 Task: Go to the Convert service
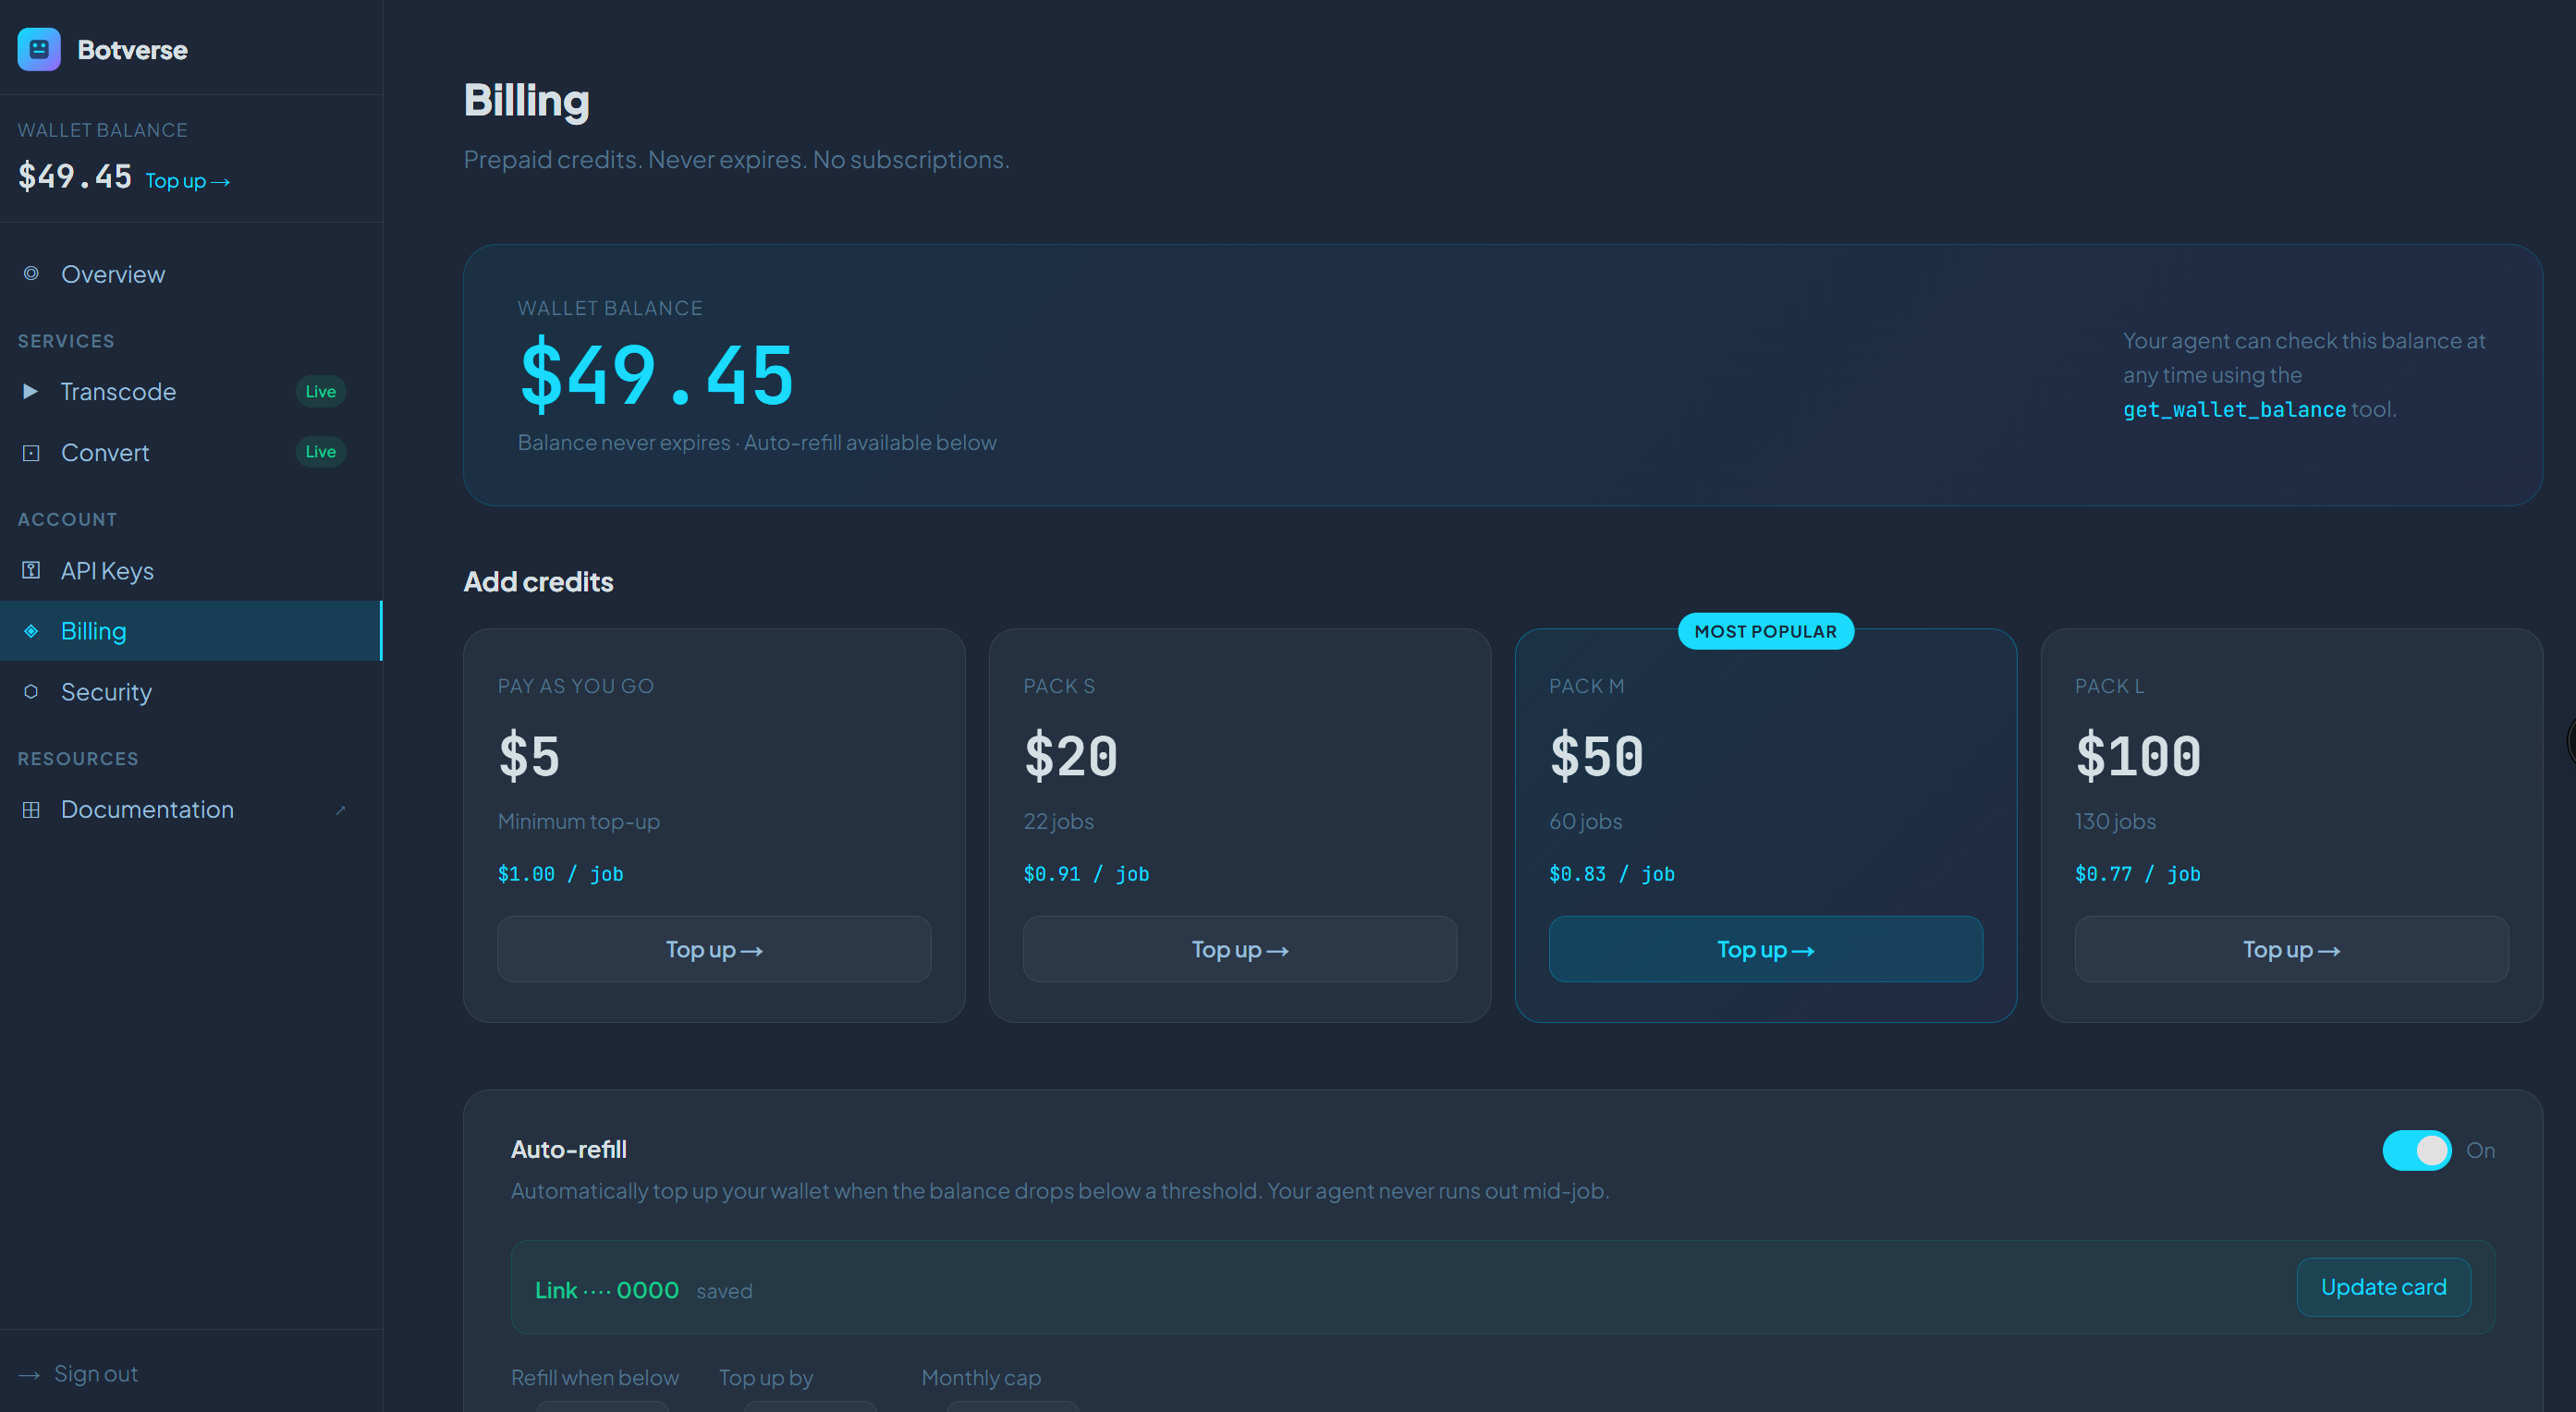191,452
